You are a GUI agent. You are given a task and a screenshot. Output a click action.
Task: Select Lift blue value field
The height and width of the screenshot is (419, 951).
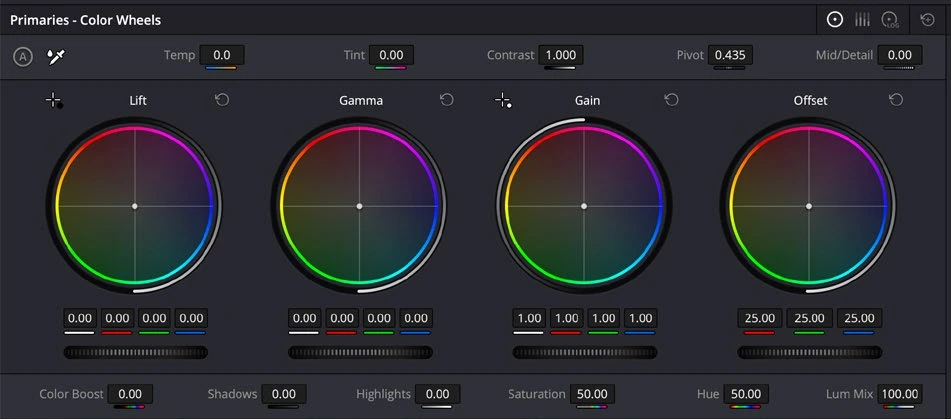[x=192, y=318]
